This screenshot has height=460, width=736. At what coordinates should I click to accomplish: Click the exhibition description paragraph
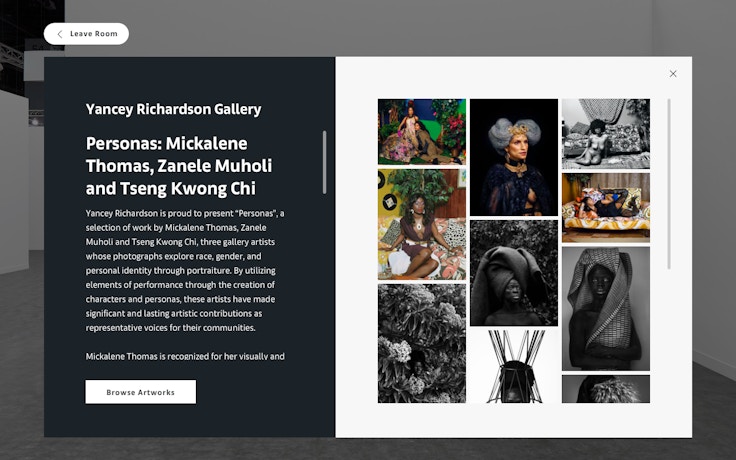point(185,270)
